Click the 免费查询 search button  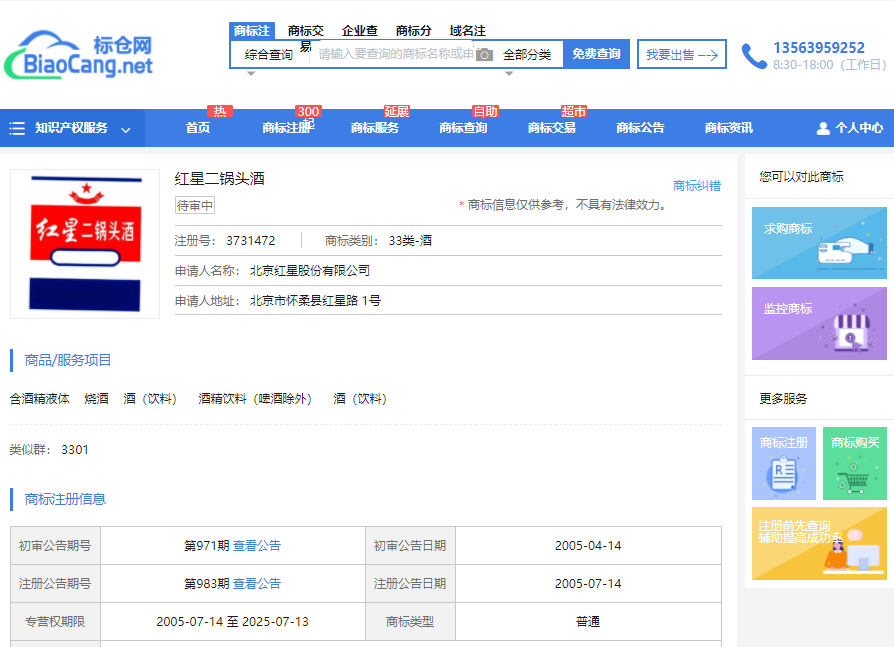[596, 54]
